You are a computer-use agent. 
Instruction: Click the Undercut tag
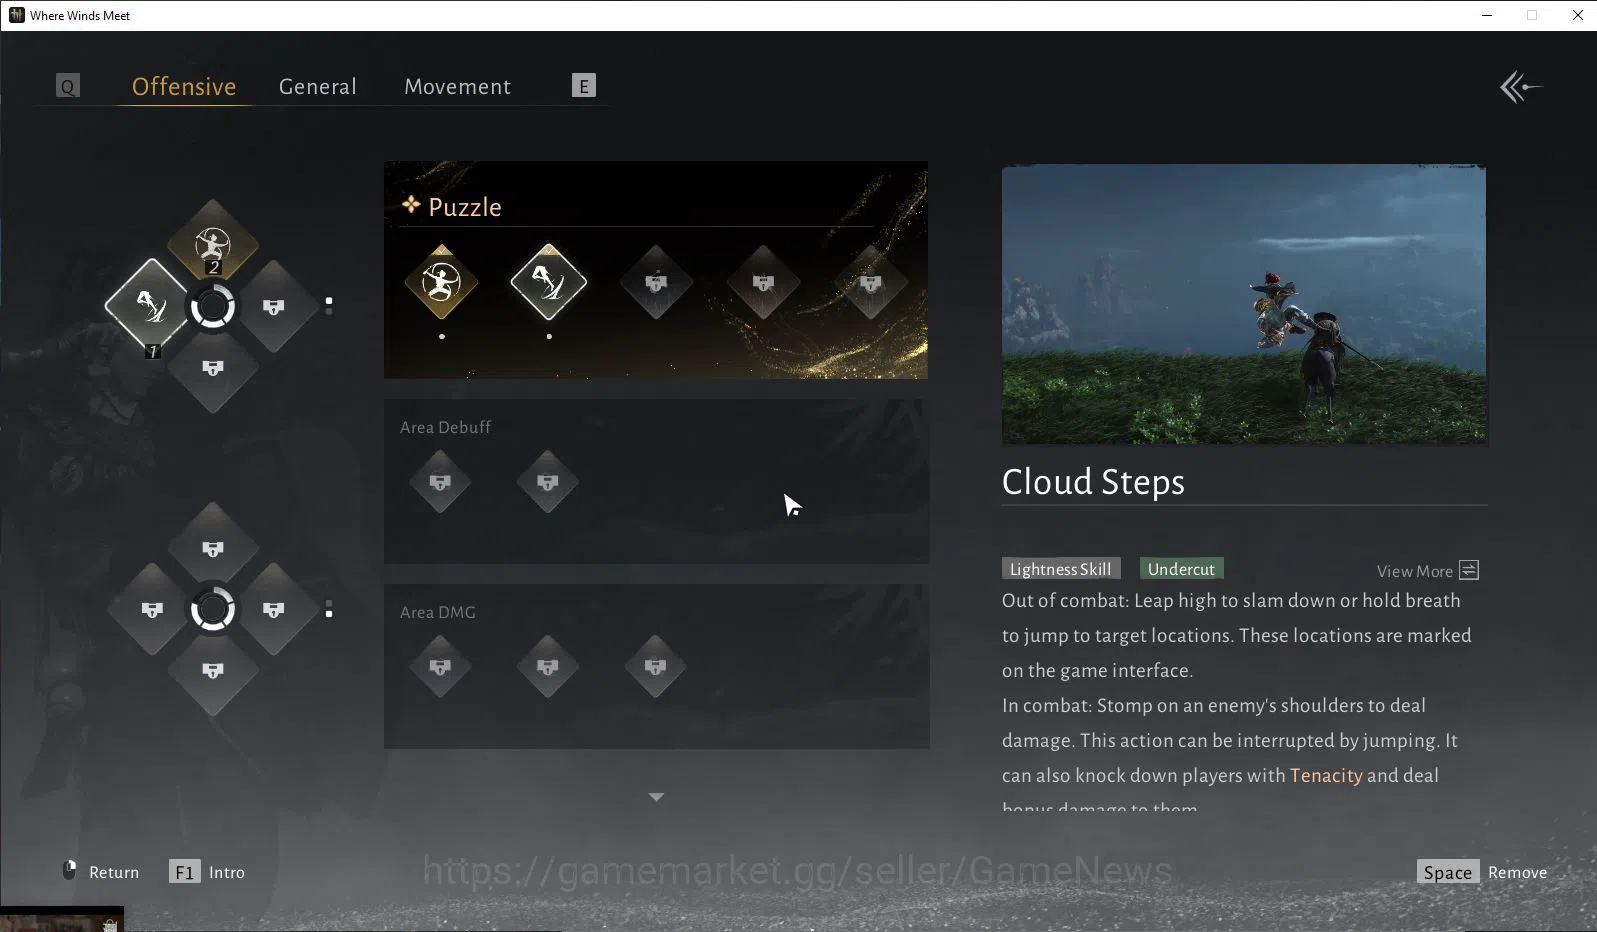pyautogui.click(x=1181, y=569)
